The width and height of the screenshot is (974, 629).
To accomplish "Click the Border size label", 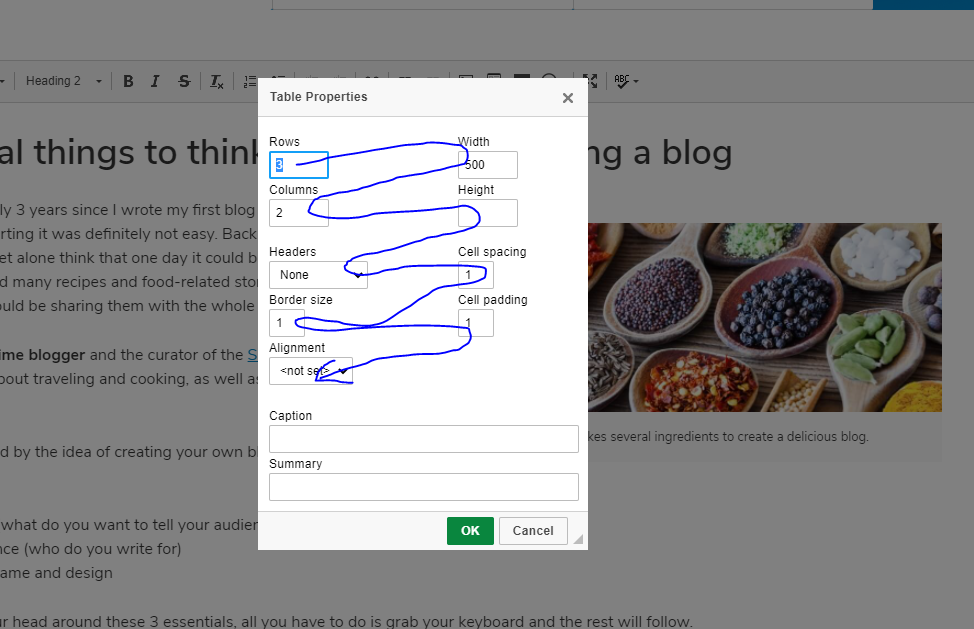I will [x=301, y=299].
